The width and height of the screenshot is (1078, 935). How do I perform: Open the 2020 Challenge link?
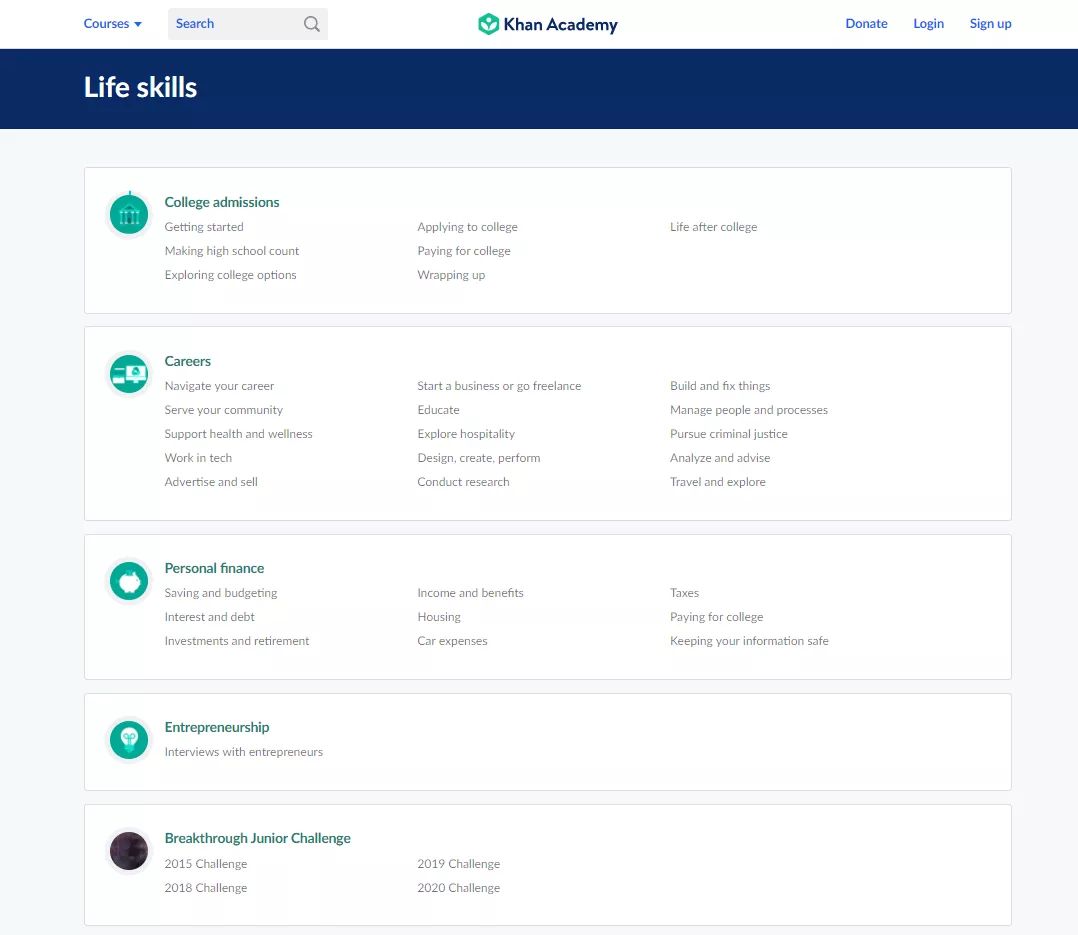coord(459,888)
